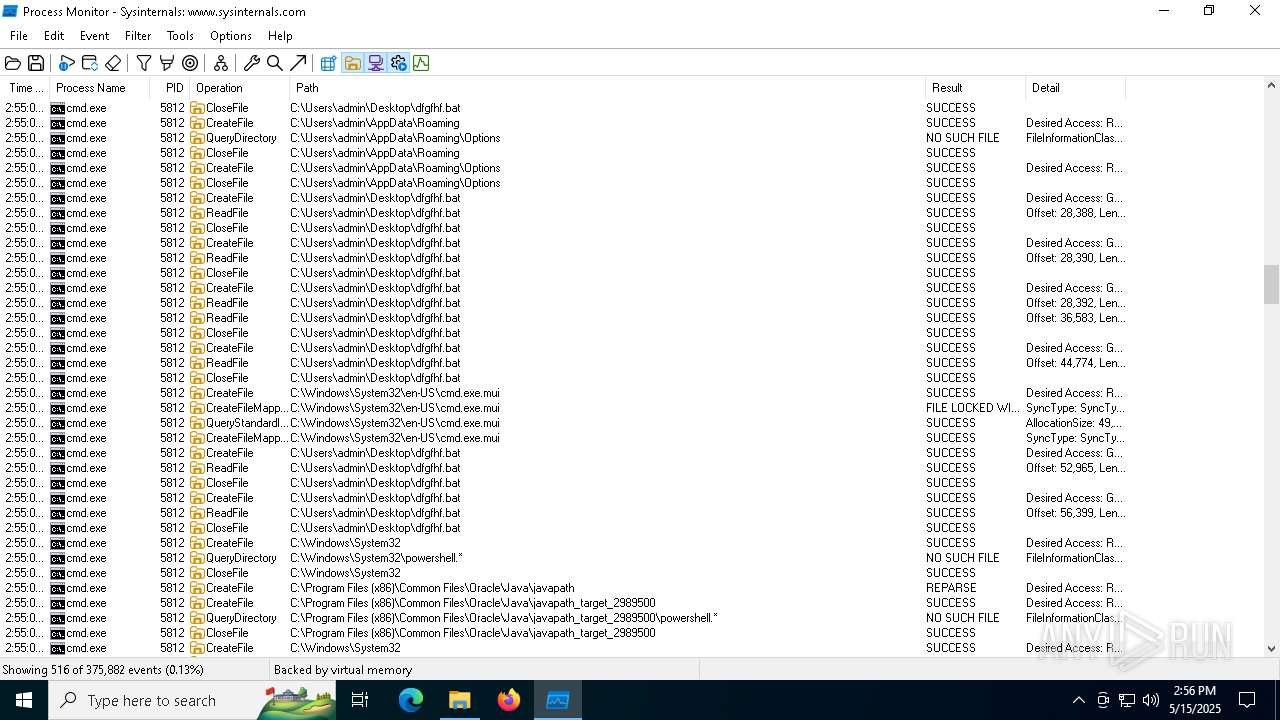Open the File menu
Screen dimensions: 1280x720
19,36
